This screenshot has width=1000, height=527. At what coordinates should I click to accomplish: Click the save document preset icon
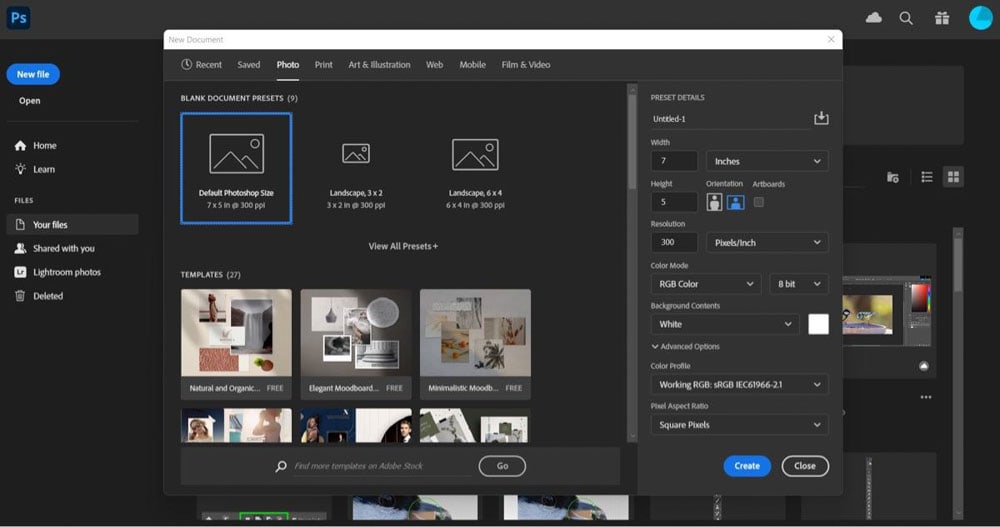click(x=821, y=118)
